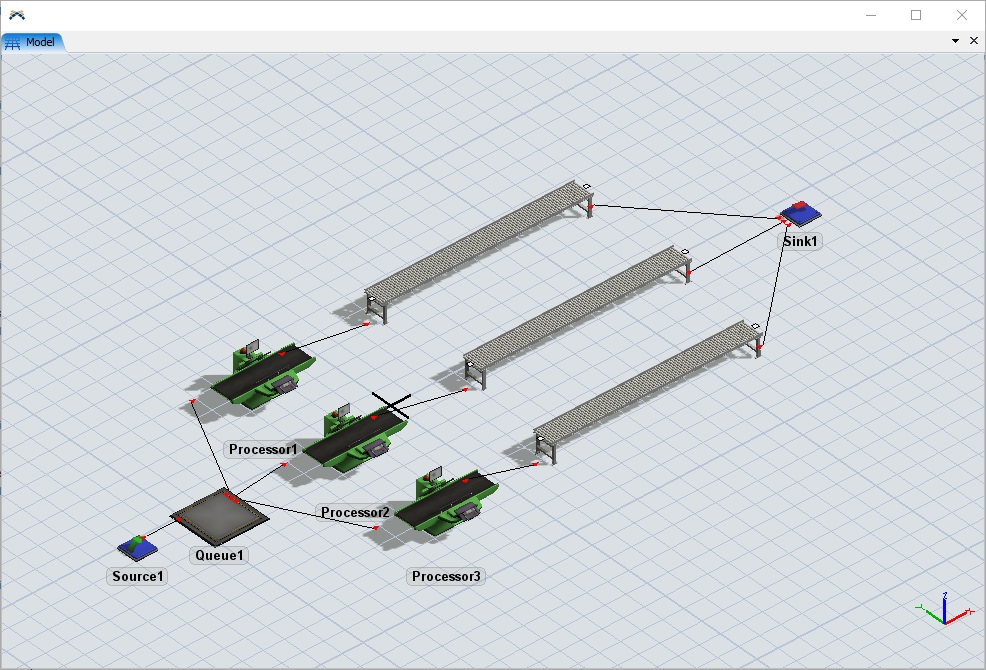The height and width of the screenshot is (670, 986).
Task: Click the Processor1 text label
Action: coord(263,450)
